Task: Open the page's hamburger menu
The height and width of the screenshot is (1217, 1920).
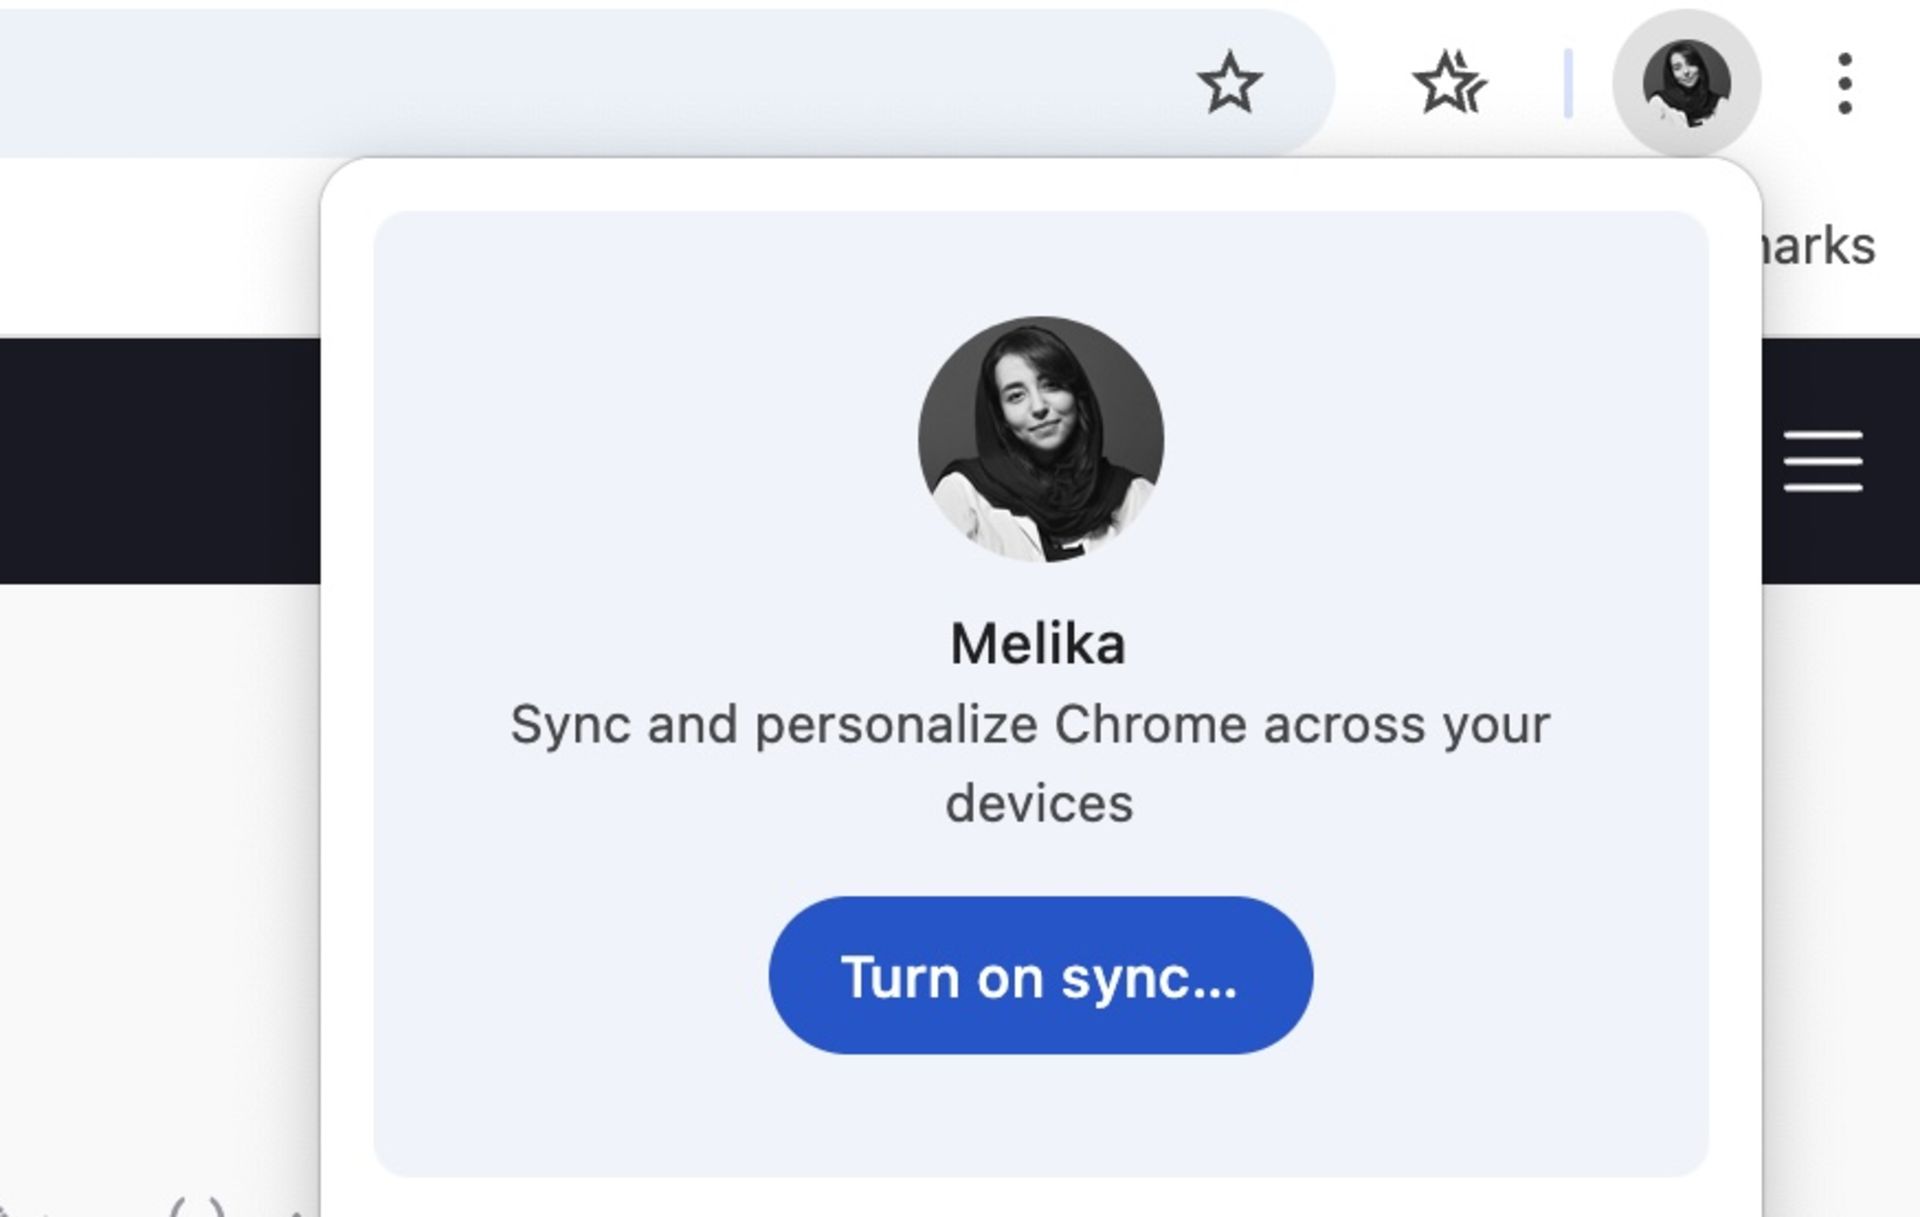Action: click(1822, 461)
